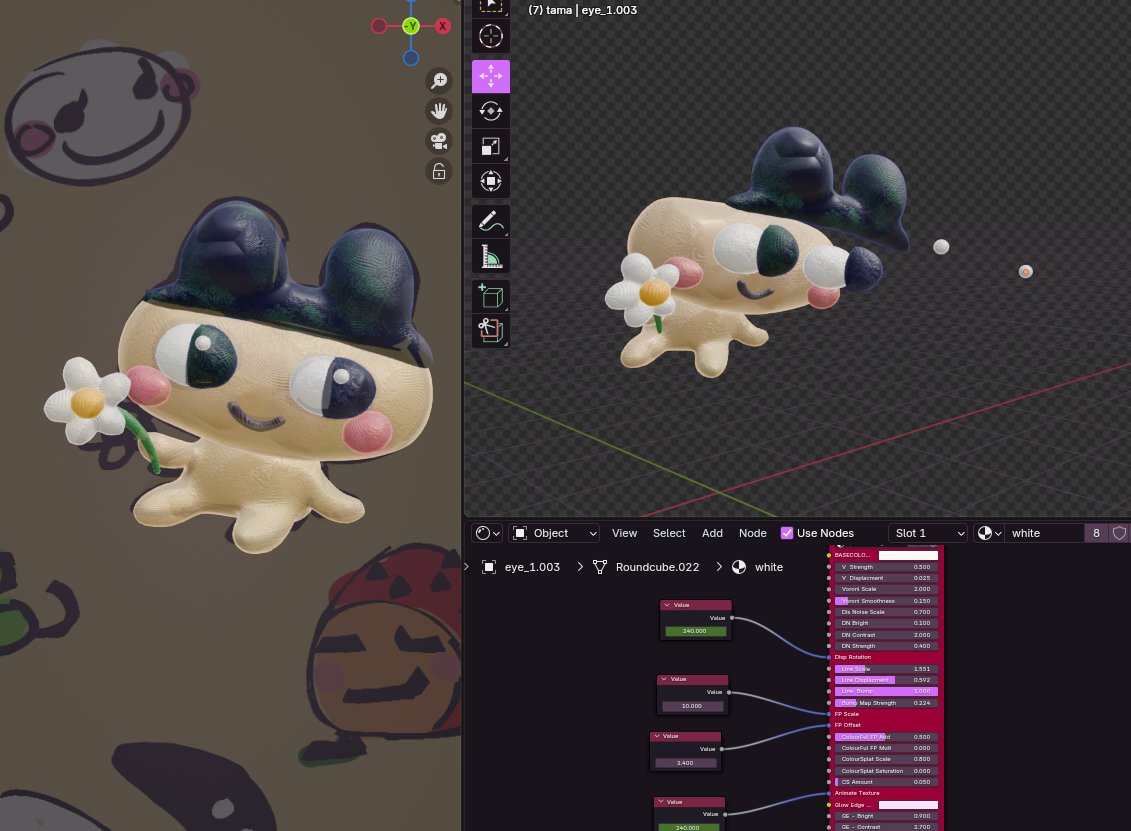Open the BASECOLO color swatch
Viewport: 1131px width, 831px height.
908,555
